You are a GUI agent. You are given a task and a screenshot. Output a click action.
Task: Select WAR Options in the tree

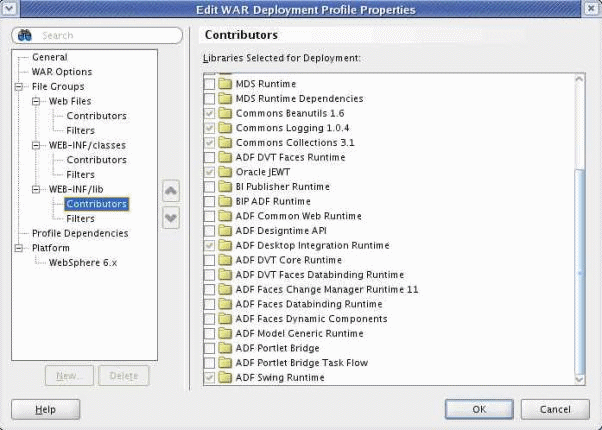(x=62, y=72)
